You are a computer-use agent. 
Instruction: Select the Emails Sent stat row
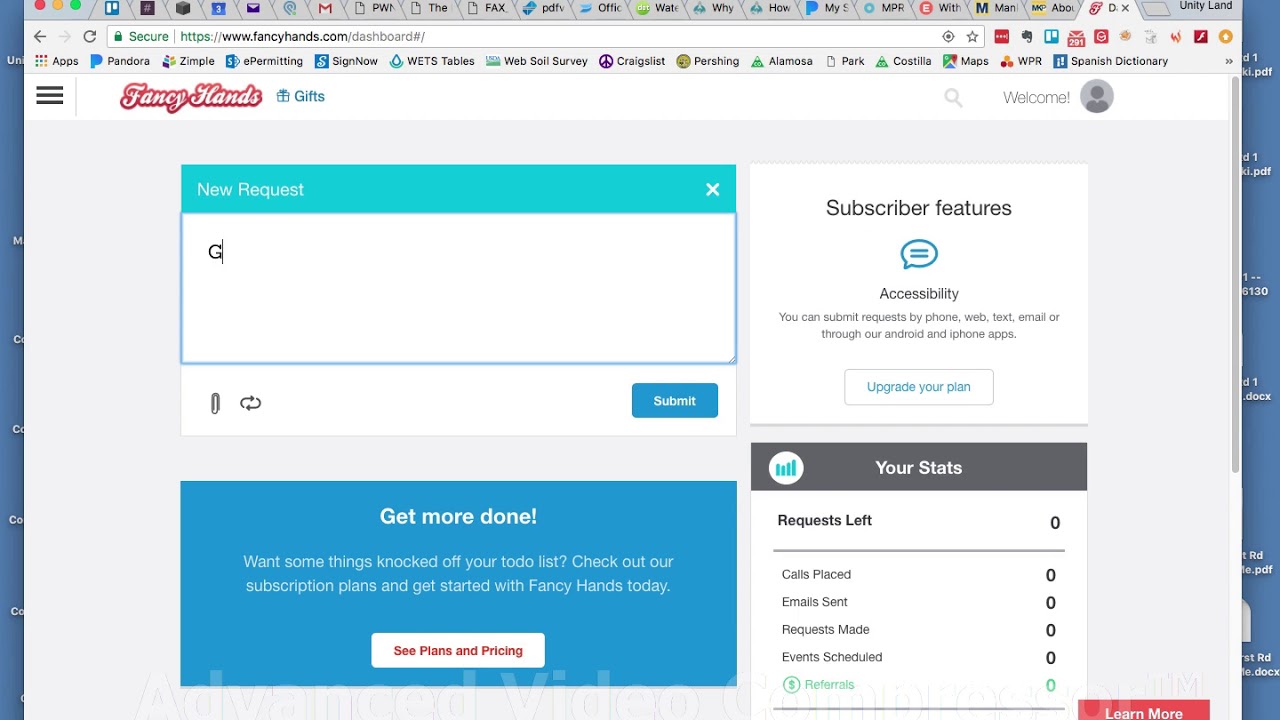(x=918, y=602)
